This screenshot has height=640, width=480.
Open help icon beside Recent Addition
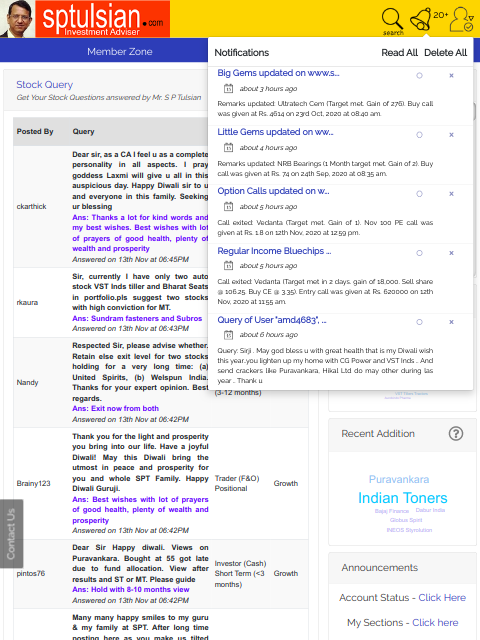(456, 433)
